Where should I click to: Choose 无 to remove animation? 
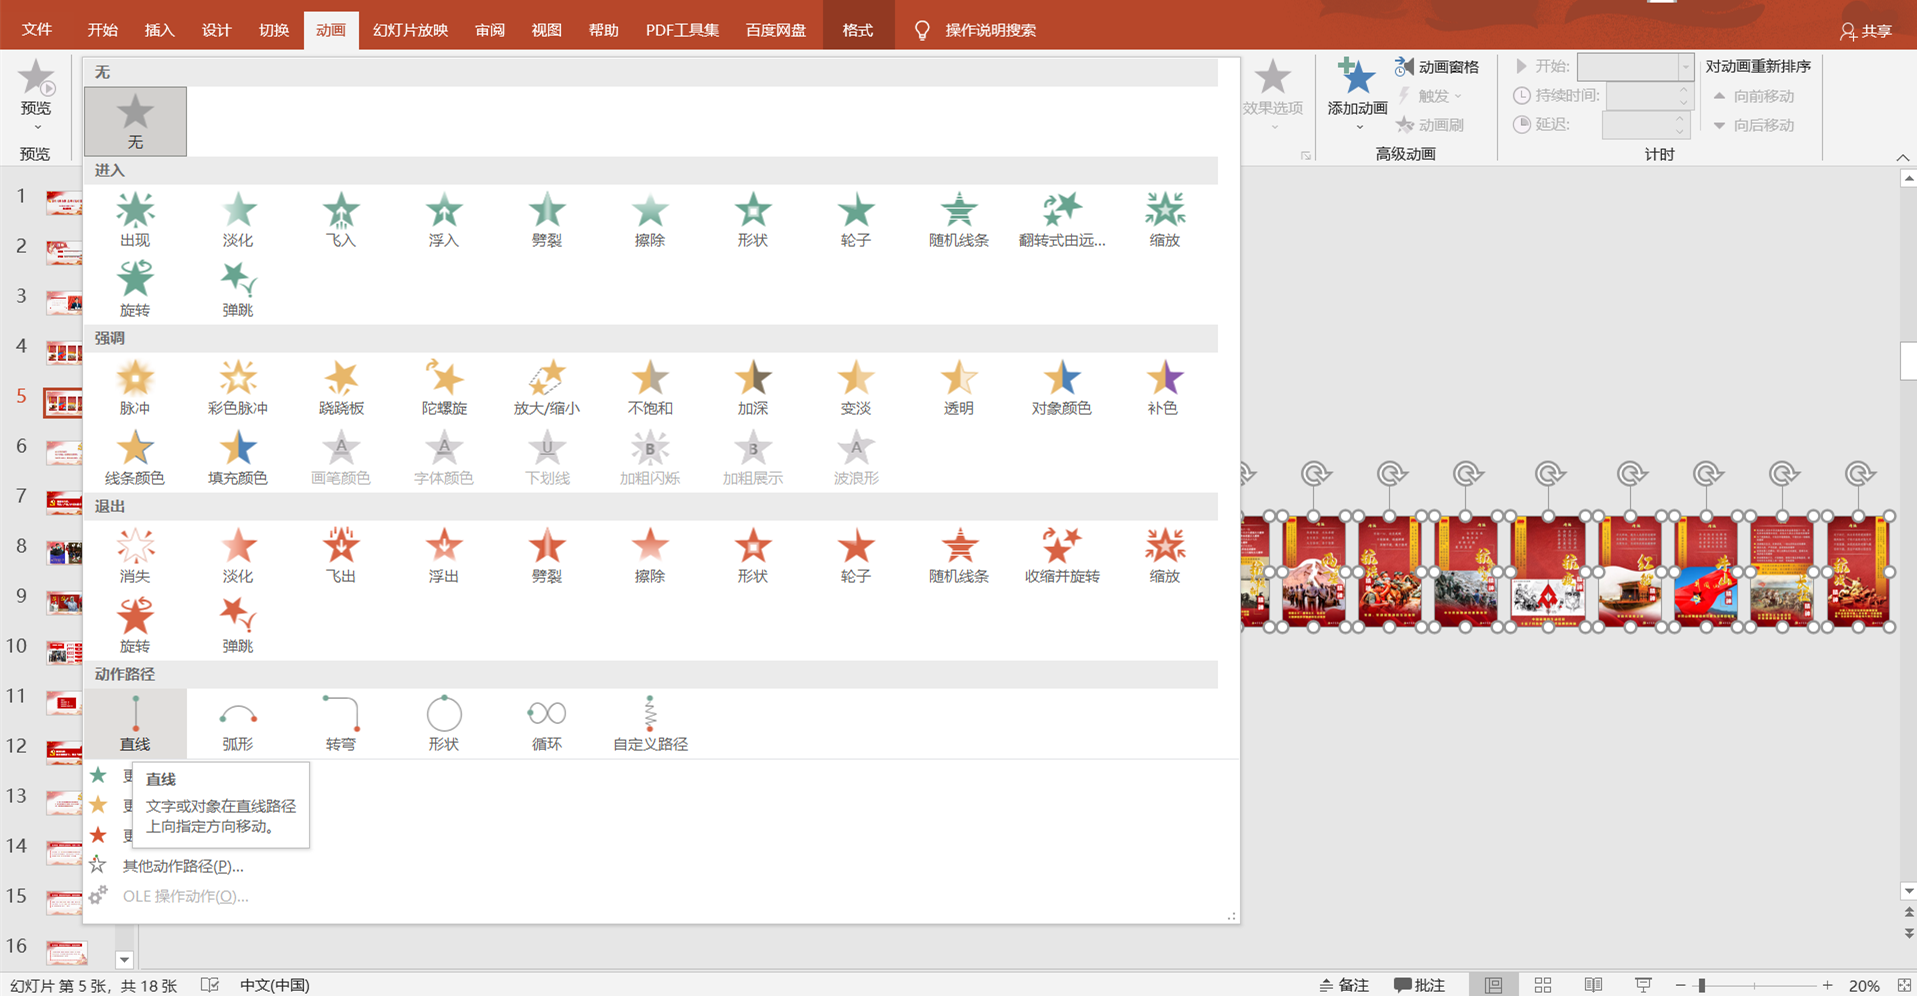point(135,121)
